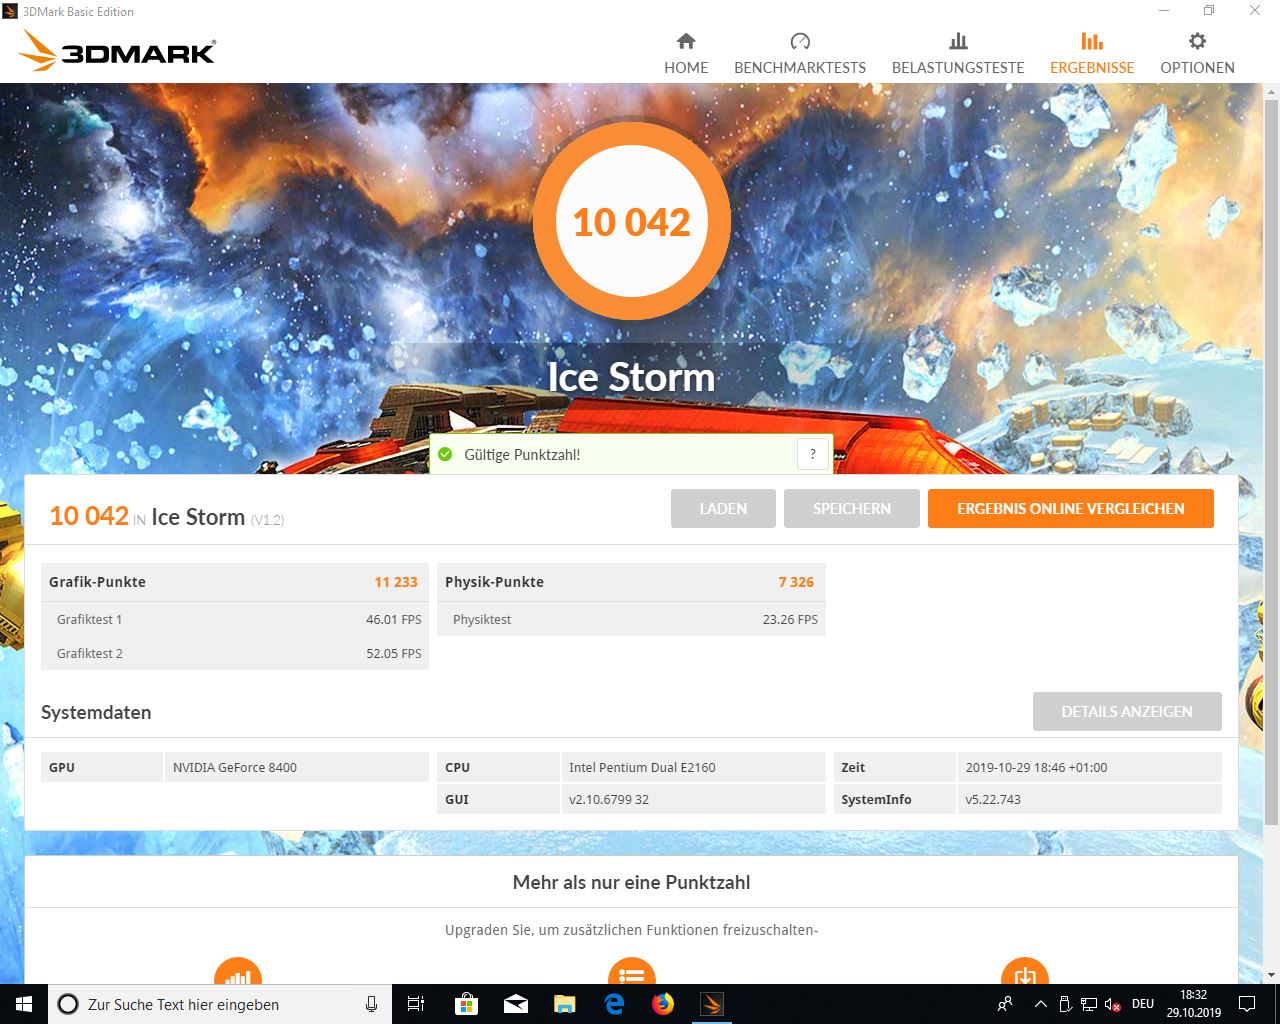Click the orange results chart icon
This screenshot has height=1024, width=1280.
(1092, 41)
